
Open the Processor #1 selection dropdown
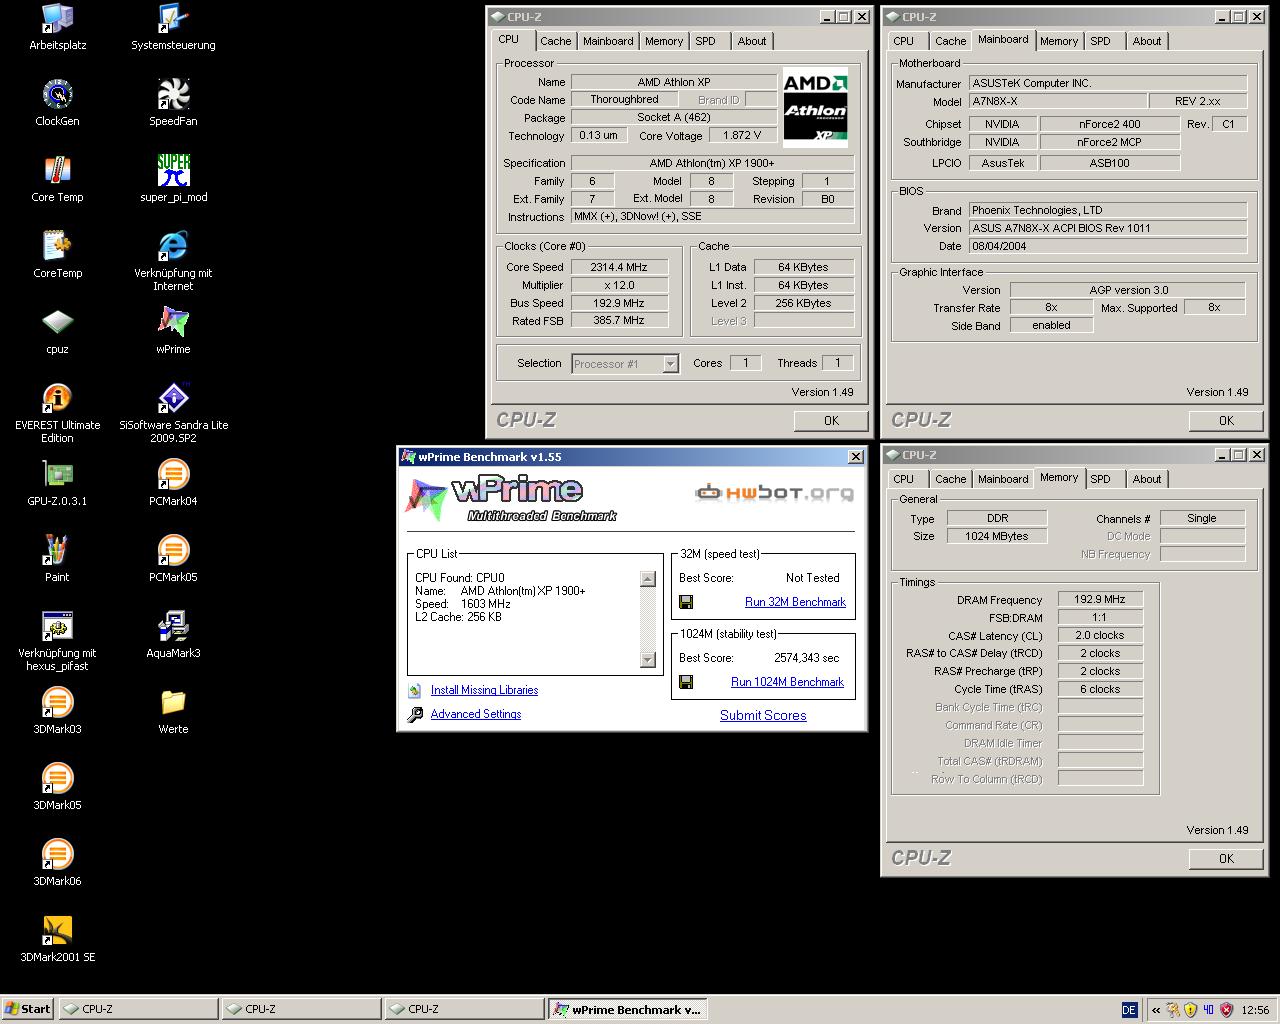click(671, 364)
